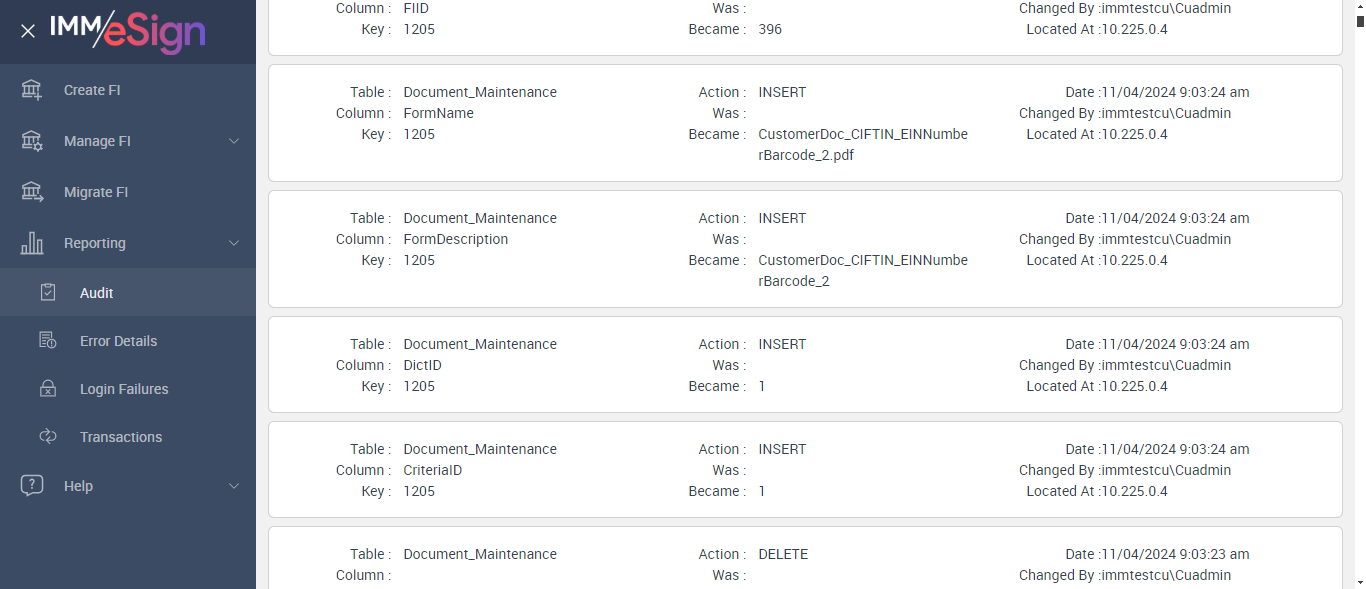Click the Login Failures lock icon

[48, 389]
